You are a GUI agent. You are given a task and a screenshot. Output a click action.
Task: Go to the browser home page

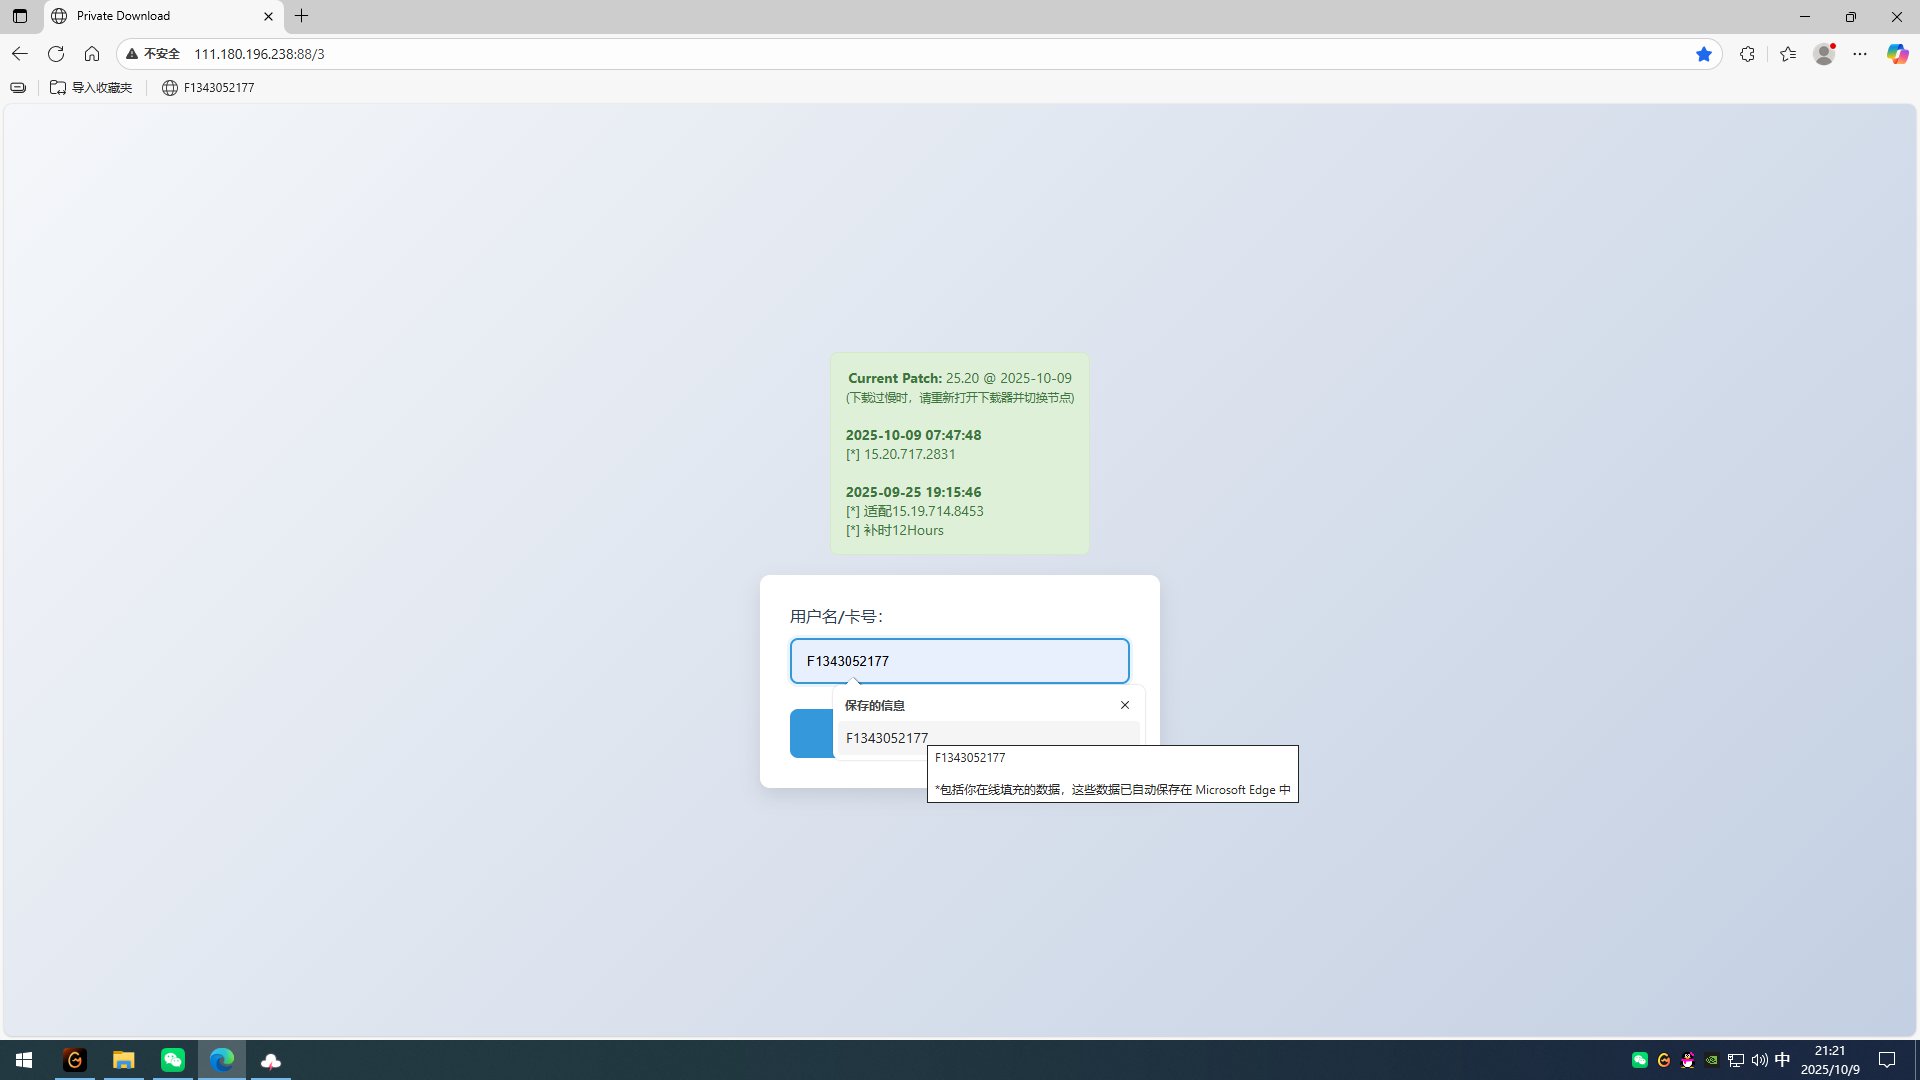pos(92,54)
